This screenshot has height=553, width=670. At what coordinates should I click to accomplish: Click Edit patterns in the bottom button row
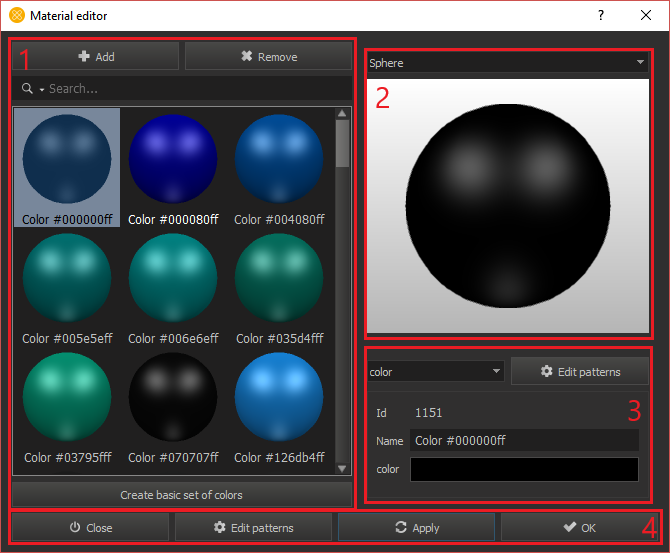click(253, 528)
